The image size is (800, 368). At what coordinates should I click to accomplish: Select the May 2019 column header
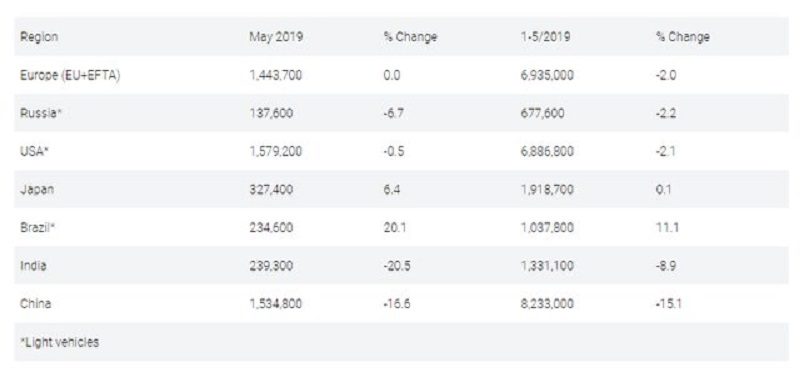point(276,37)
